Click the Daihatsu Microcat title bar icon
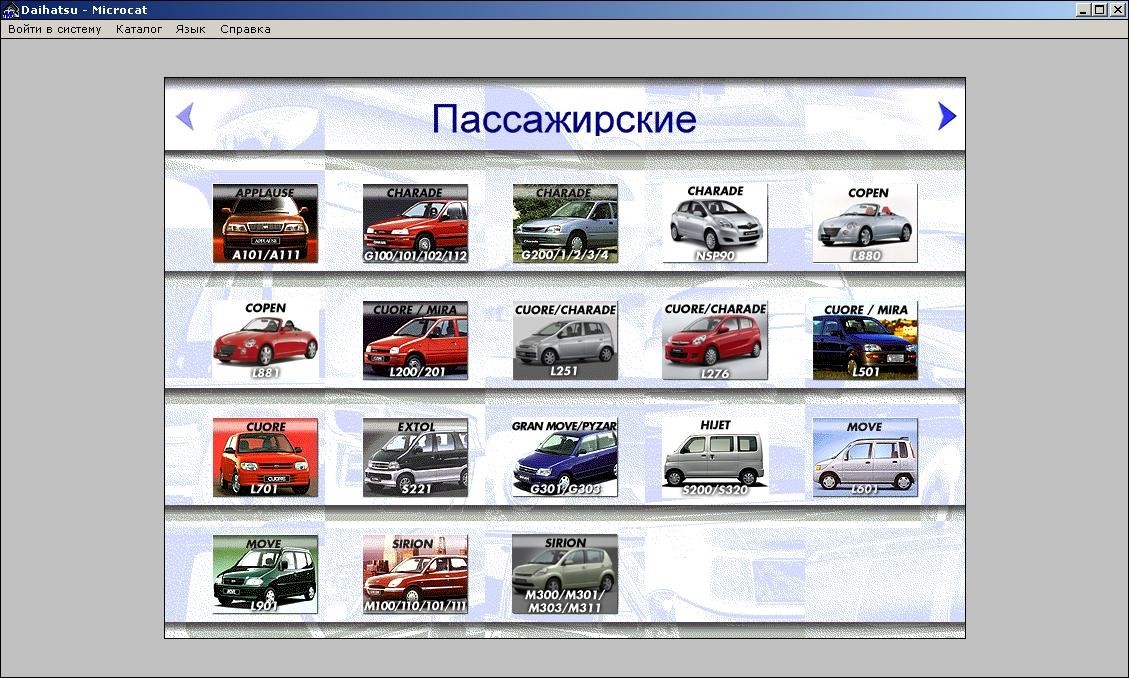The image size is (1129, 678). point(10,10)
